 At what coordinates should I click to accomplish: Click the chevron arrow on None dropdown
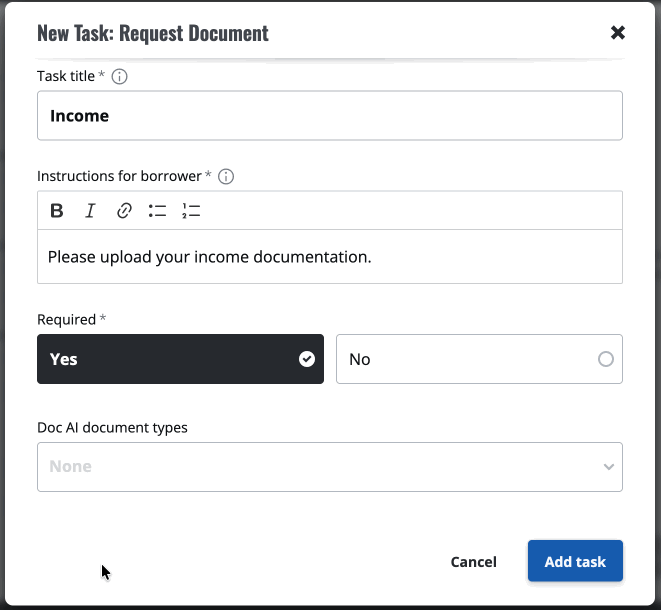coord(609,467)
